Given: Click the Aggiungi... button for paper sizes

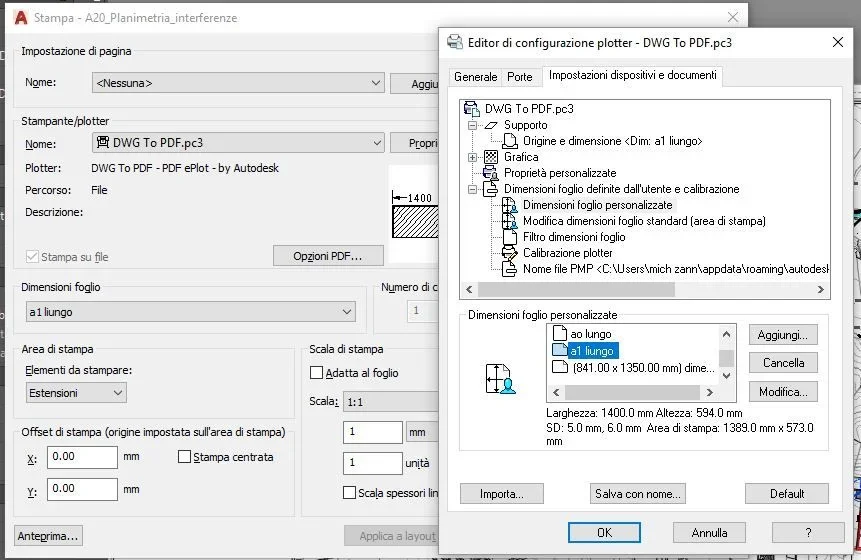Looking at the screenshot, I should (783, 335).
